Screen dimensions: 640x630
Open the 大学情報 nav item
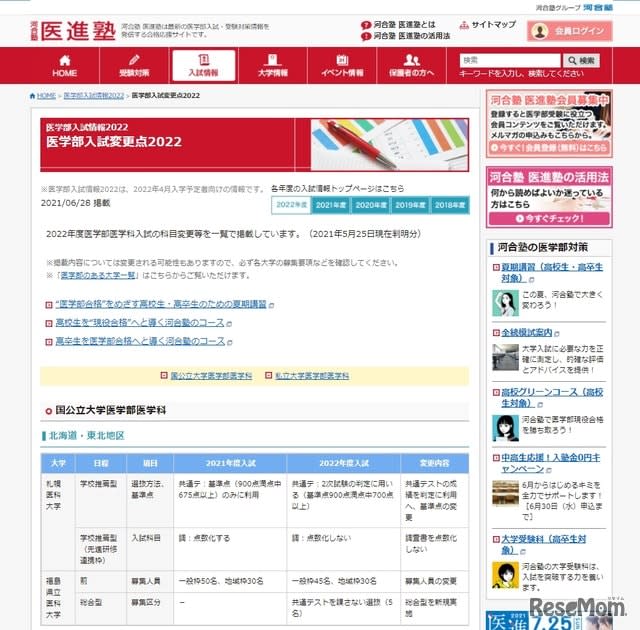tap(273, 66)
